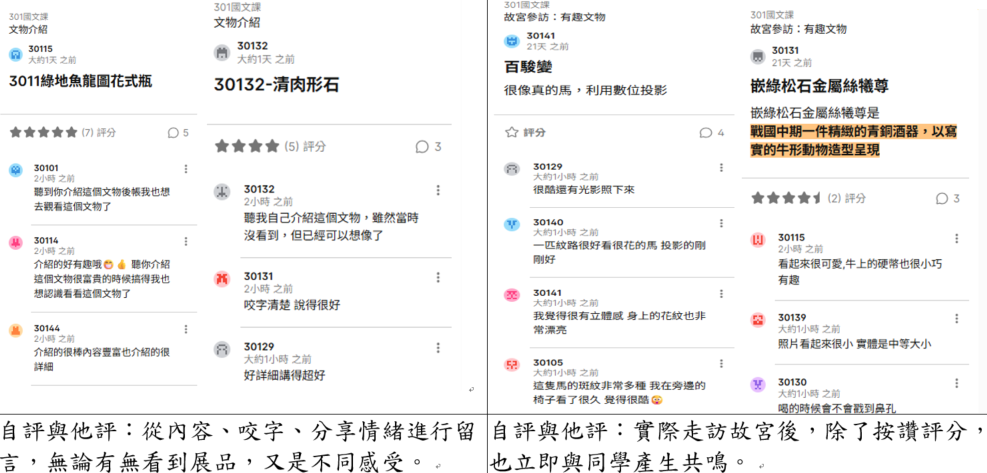Image resolution: width=987 pixels, height=473 pixels.
Task: Click the comment icon on the 30132 清肉形石 post
Action: tap(422, 147)
